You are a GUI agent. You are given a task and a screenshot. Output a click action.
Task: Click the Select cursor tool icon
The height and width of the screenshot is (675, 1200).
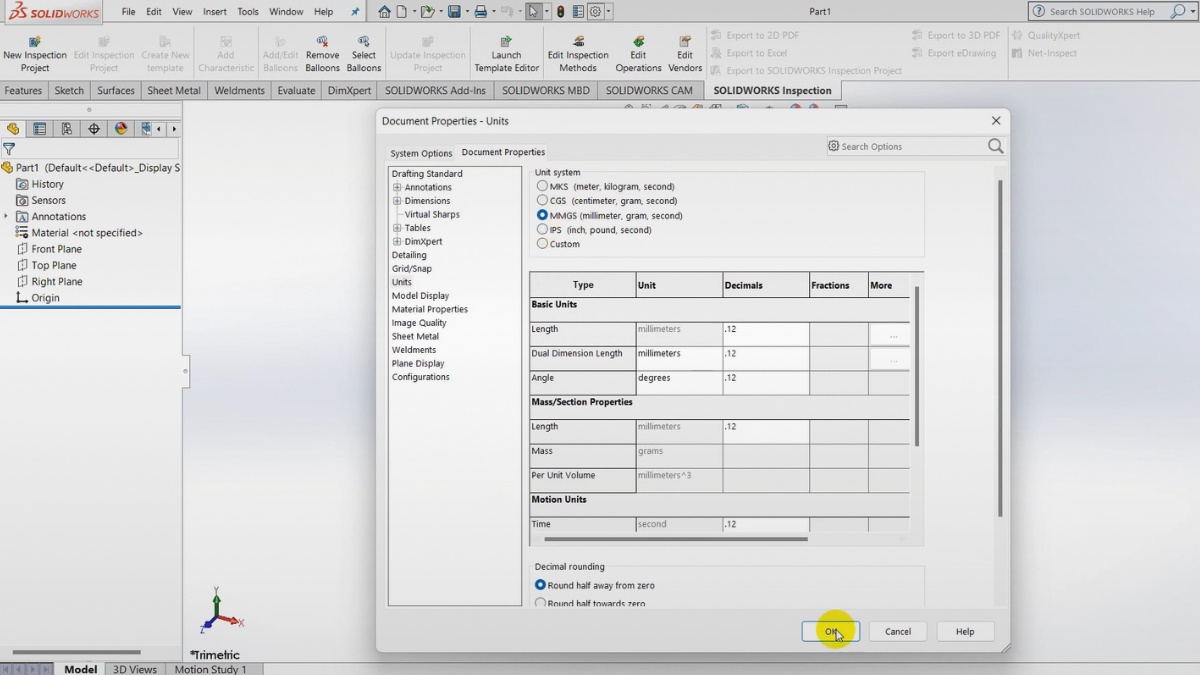tap(534, 12)
